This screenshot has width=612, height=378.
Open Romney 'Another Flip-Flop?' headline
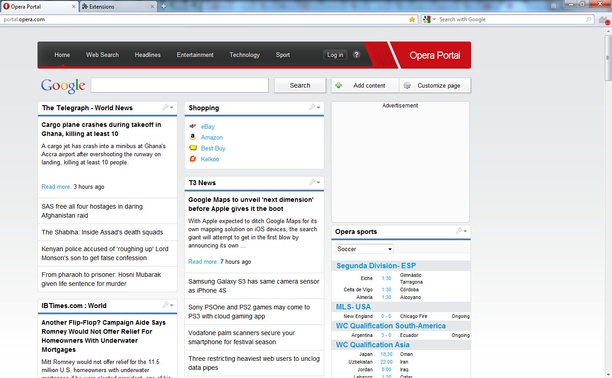[x=103, y=336]
